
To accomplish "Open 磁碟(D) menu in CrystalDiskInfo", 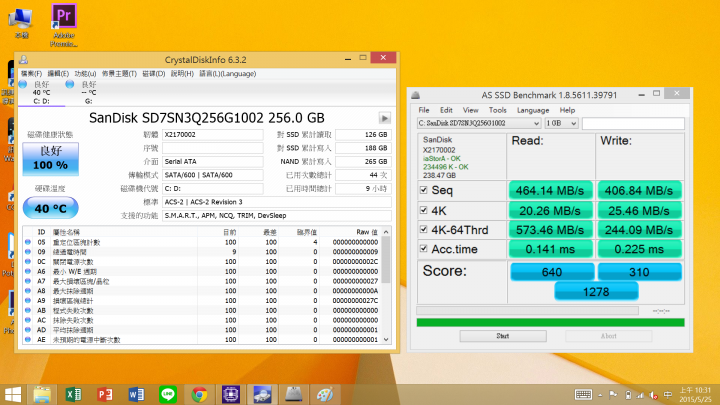I will point(154,73).
